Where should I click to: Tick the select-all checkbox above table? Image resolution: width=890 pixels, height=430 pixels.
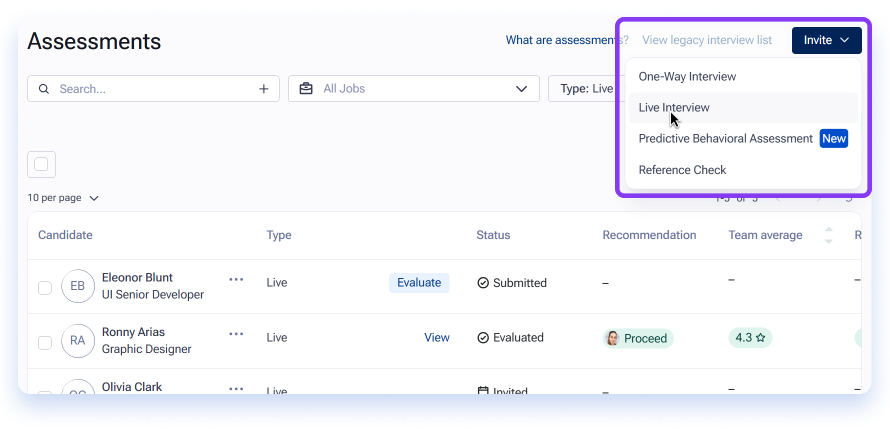41,165
